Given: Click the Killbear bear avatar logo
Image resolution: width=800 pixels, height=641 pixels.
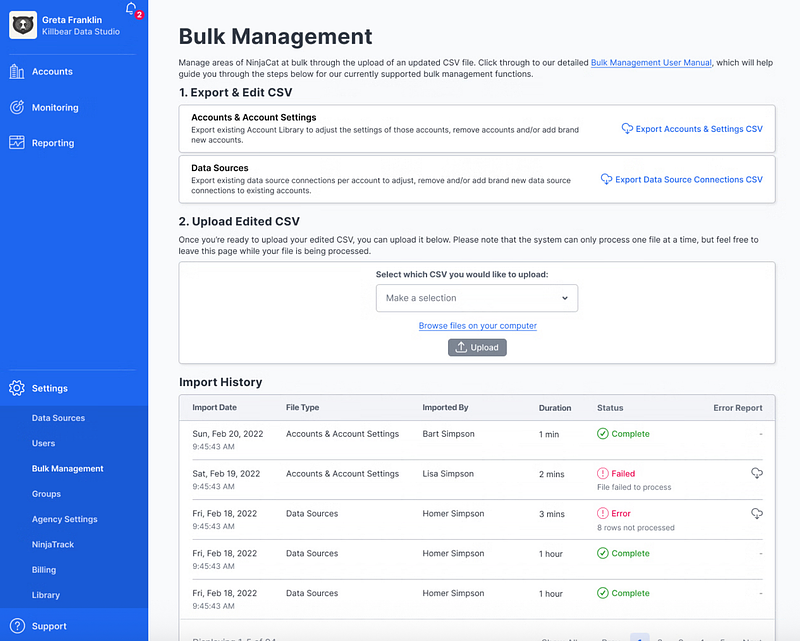Looking at the screenshot, I should [23, 25].
